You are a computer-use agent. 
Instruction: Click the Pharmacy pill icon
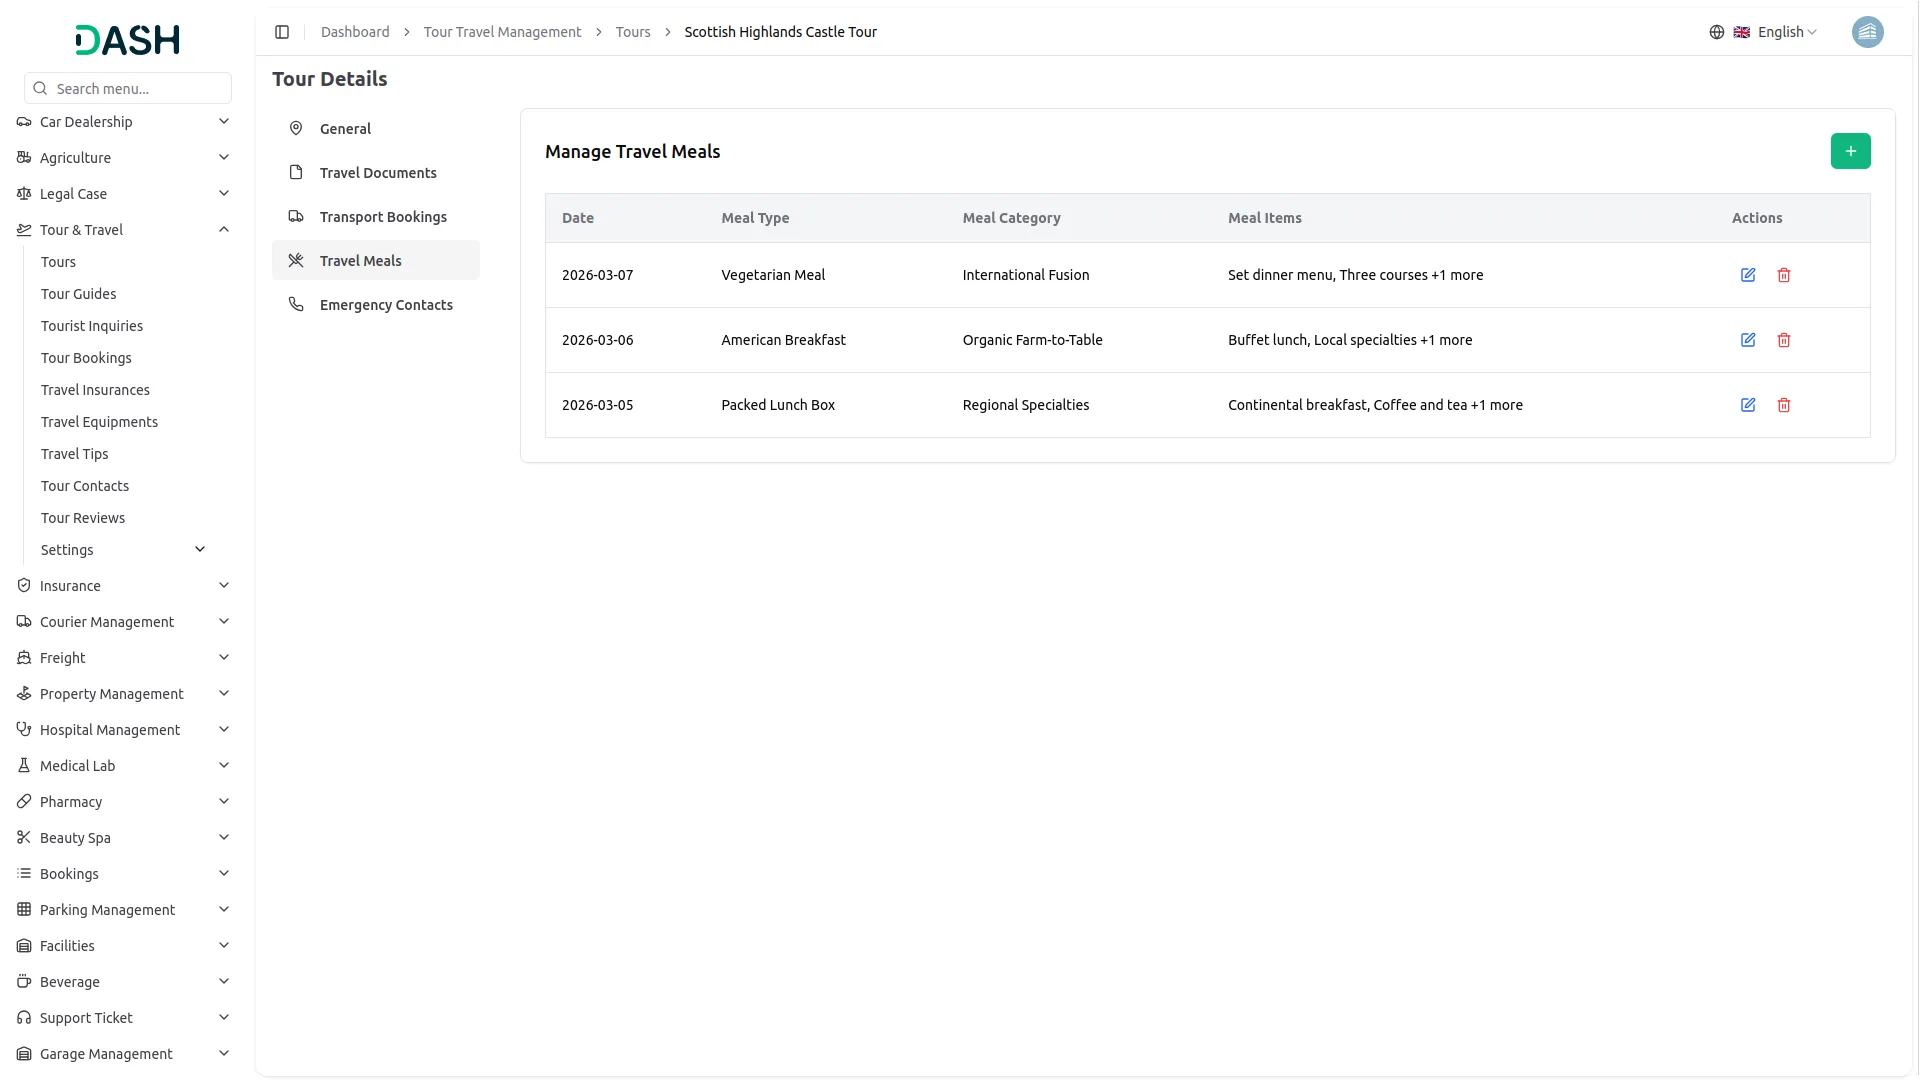[x=24, y=802]
